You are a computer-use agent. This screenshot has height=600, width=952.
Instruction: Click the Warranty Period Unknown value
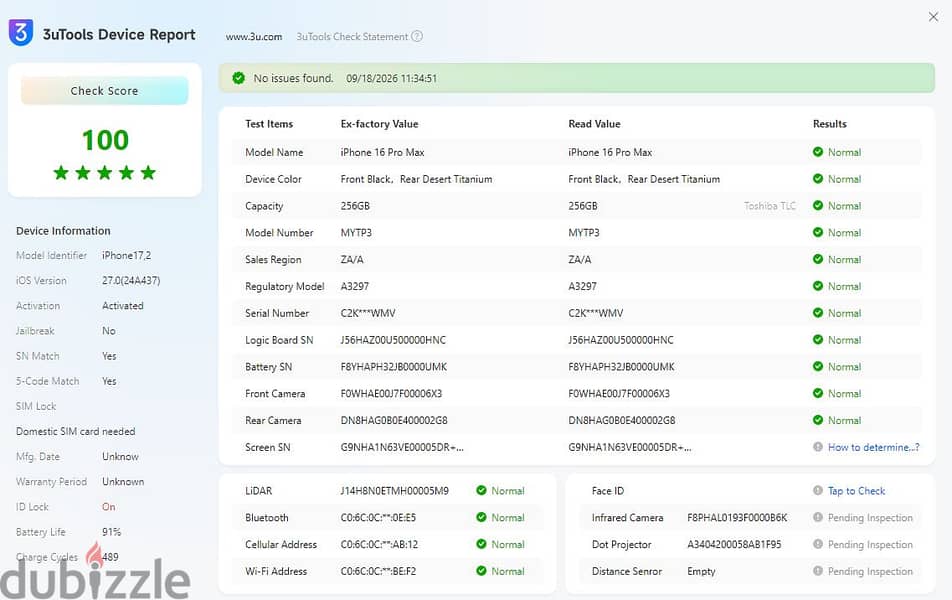tap(123, 482)
